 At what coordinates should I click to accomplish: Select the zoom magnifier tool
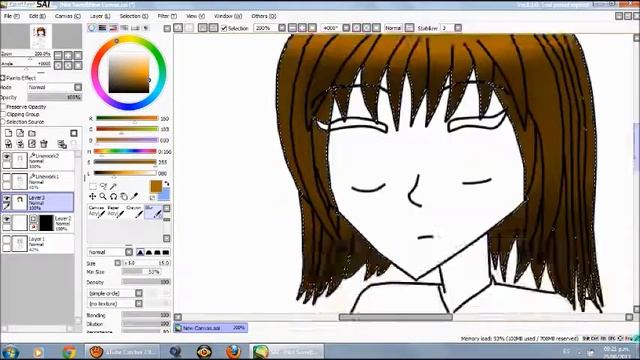point(103,197)
